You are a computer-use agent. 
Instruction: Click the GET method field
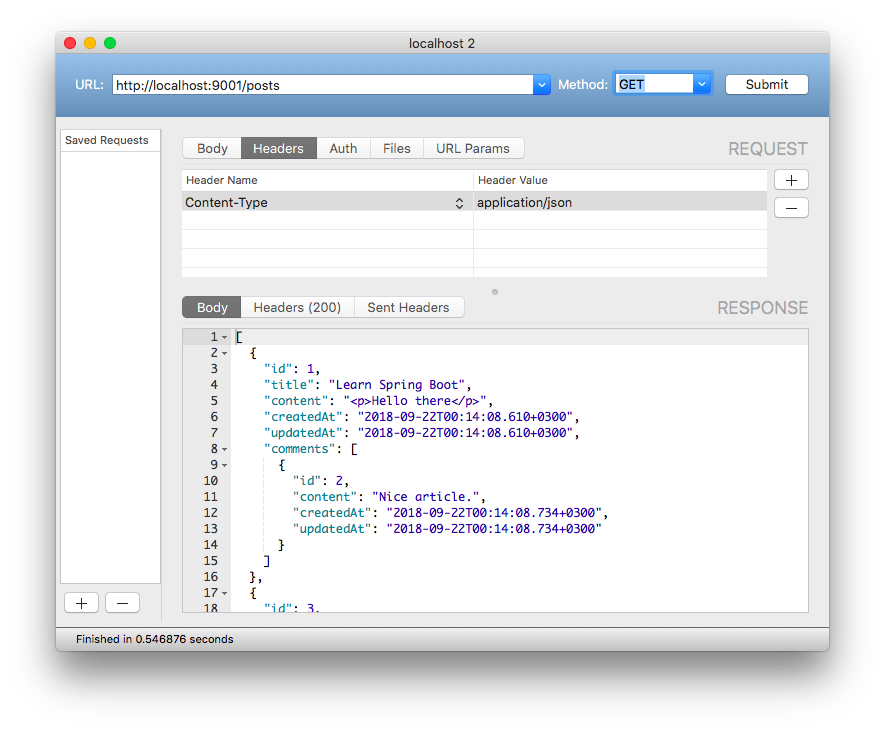[654, 84]
